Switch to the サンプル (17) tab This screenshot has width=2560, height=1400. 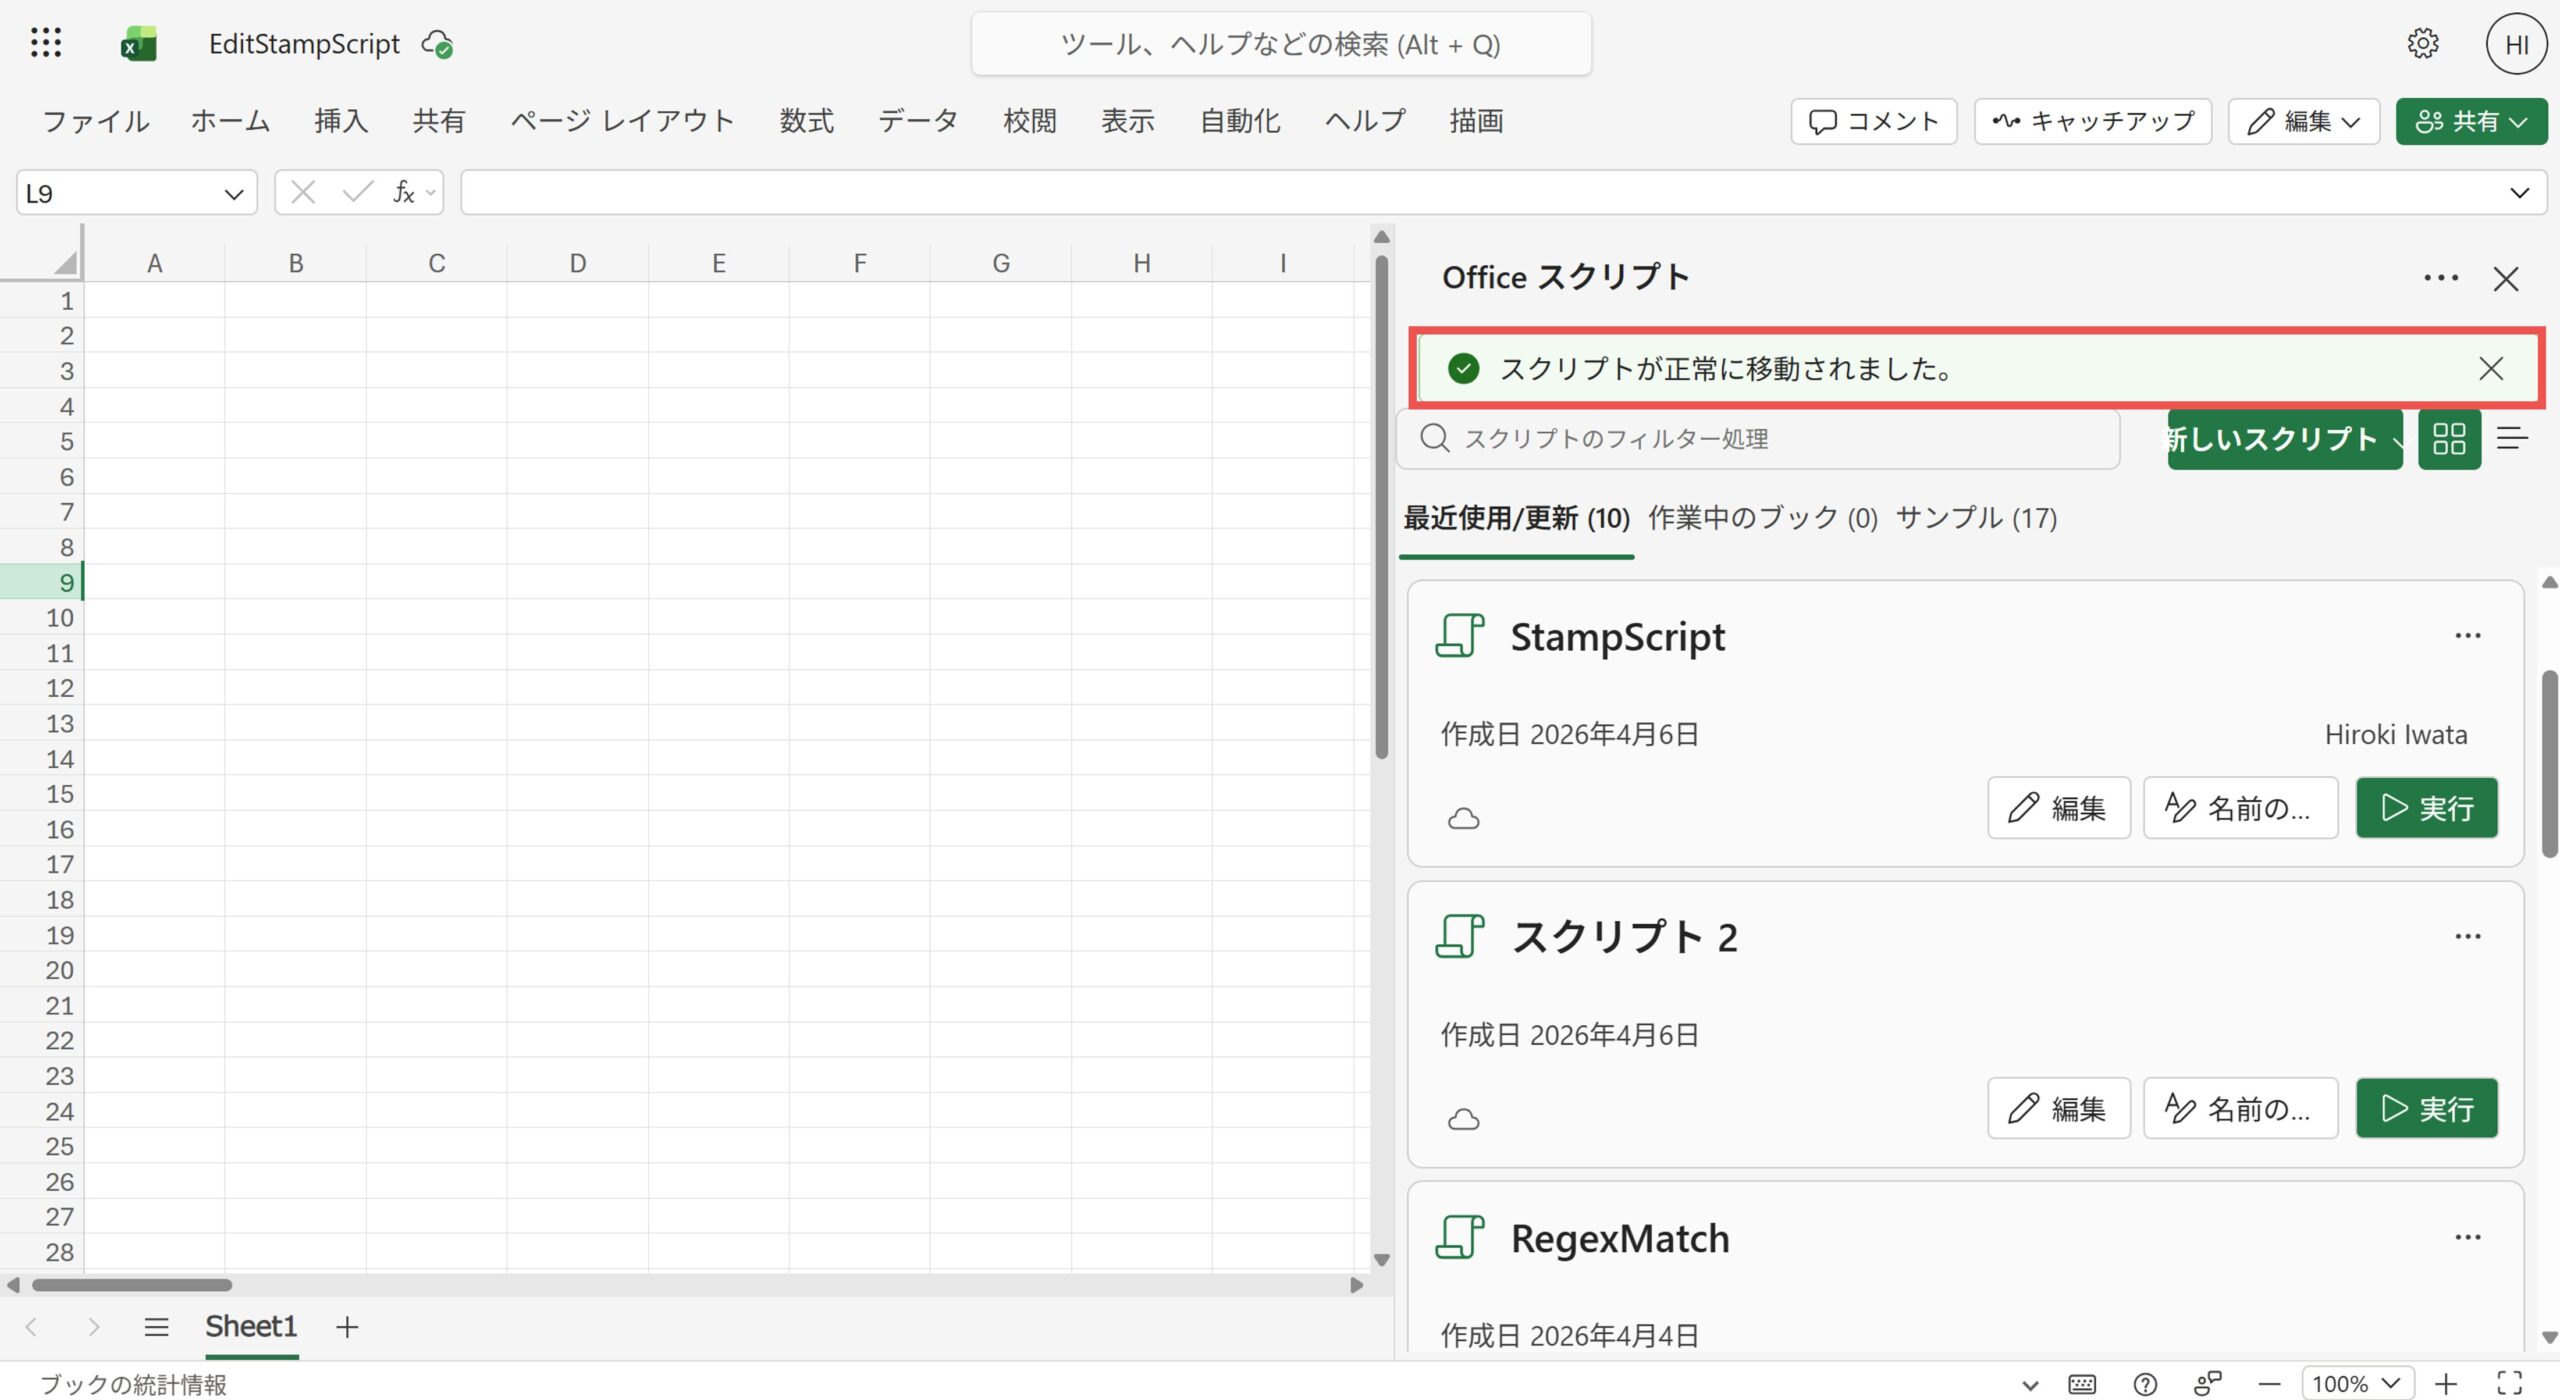[1976, 518]
